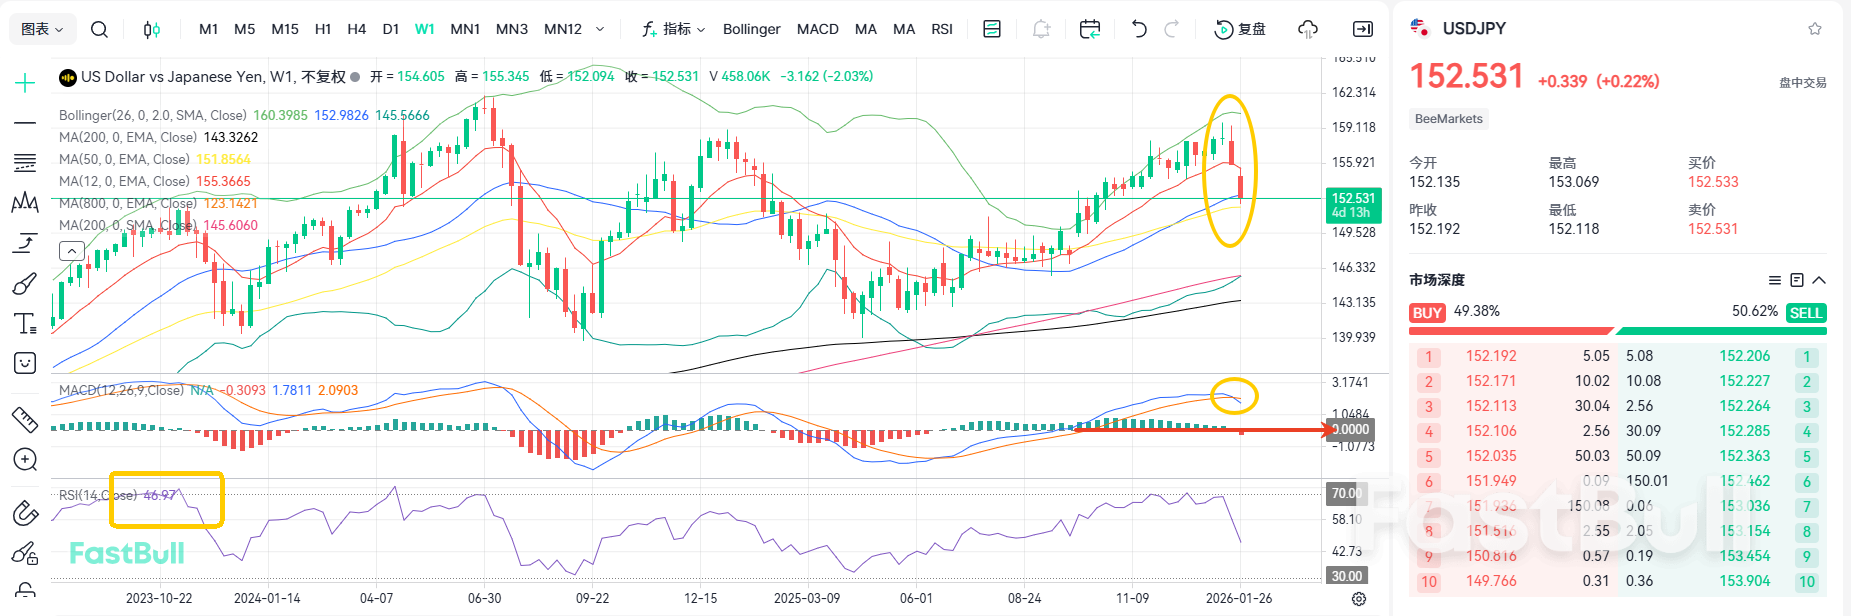The width and height of the screenshot is (1851, 616).
Task: Open the 图表 chart dropdown
Action: coord(42,29)
